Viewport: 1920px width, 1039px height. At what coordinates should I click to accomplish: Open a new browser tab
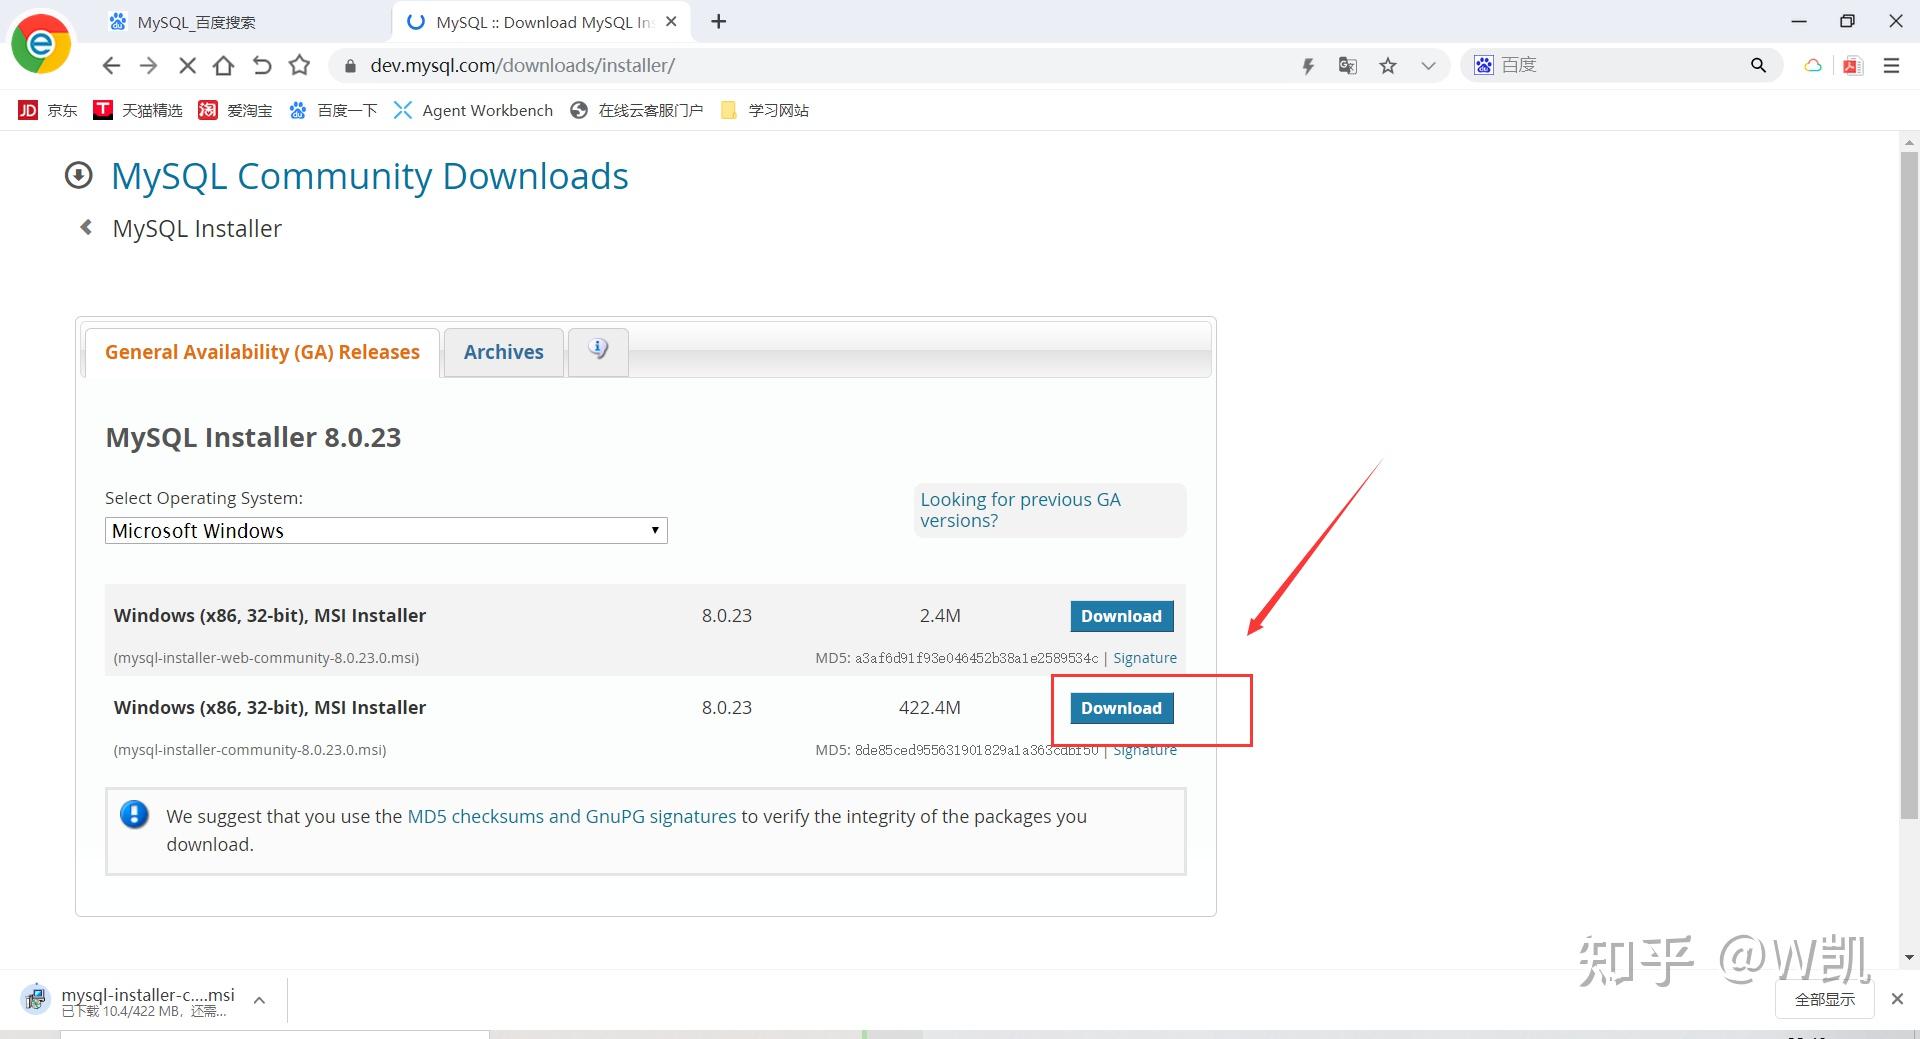pos(719,21)
